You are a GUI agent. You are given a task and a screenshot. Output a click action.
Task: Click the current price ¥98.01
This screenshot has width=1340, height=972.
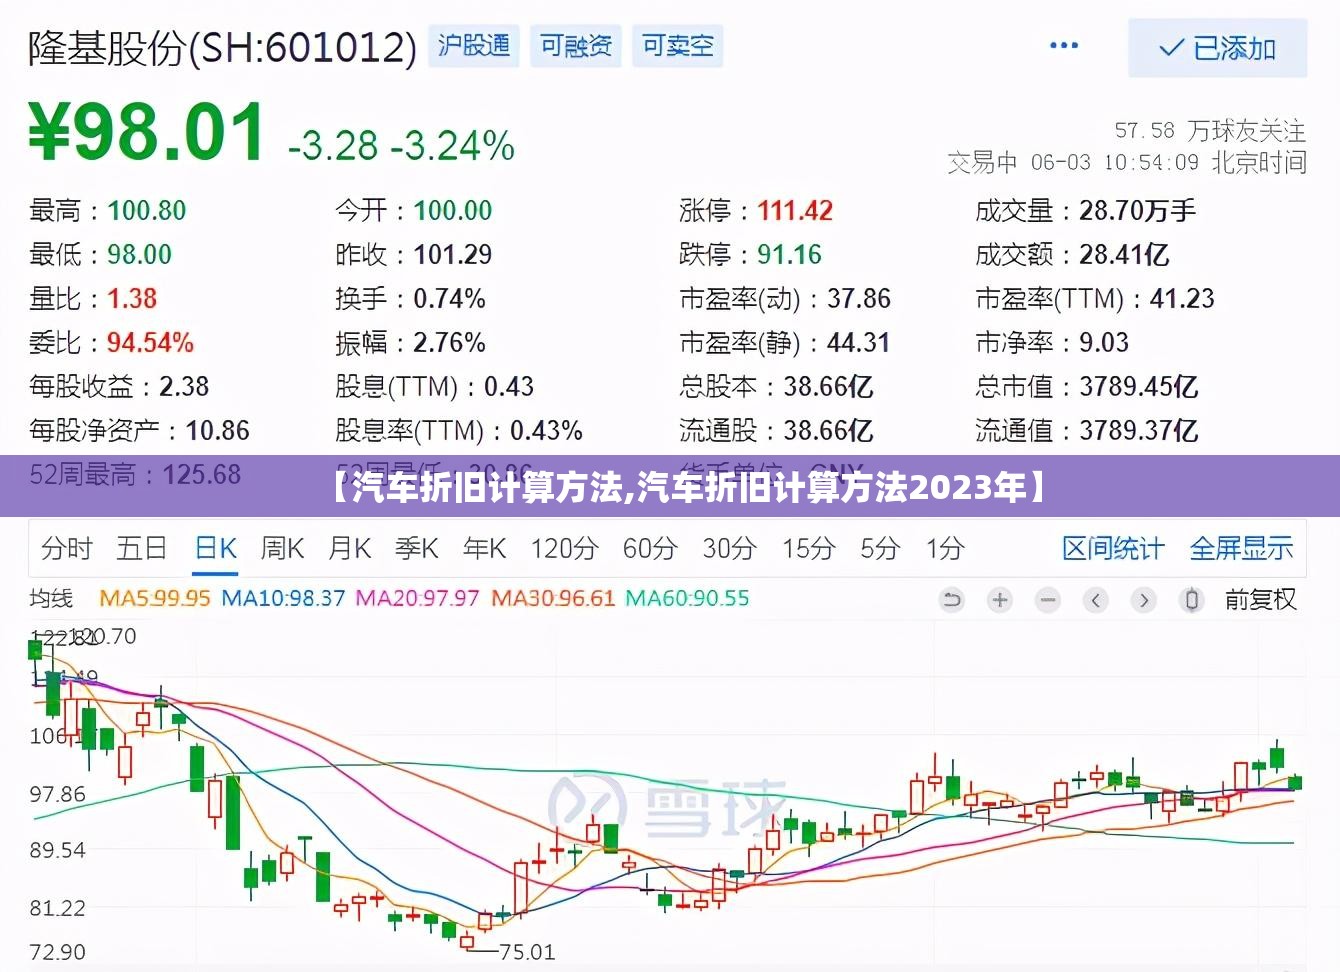coord(148,131)
